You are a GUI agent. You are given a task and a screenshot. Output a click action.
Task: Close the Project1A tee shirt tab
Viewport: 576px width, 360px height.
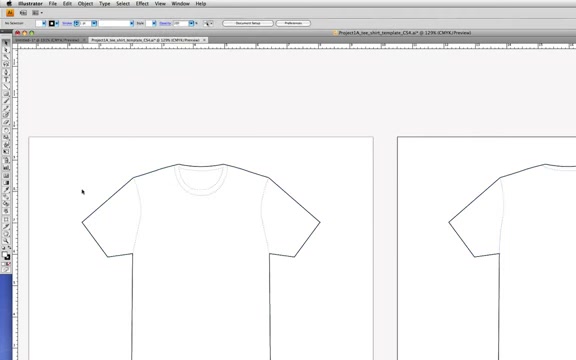pos(204,40)
